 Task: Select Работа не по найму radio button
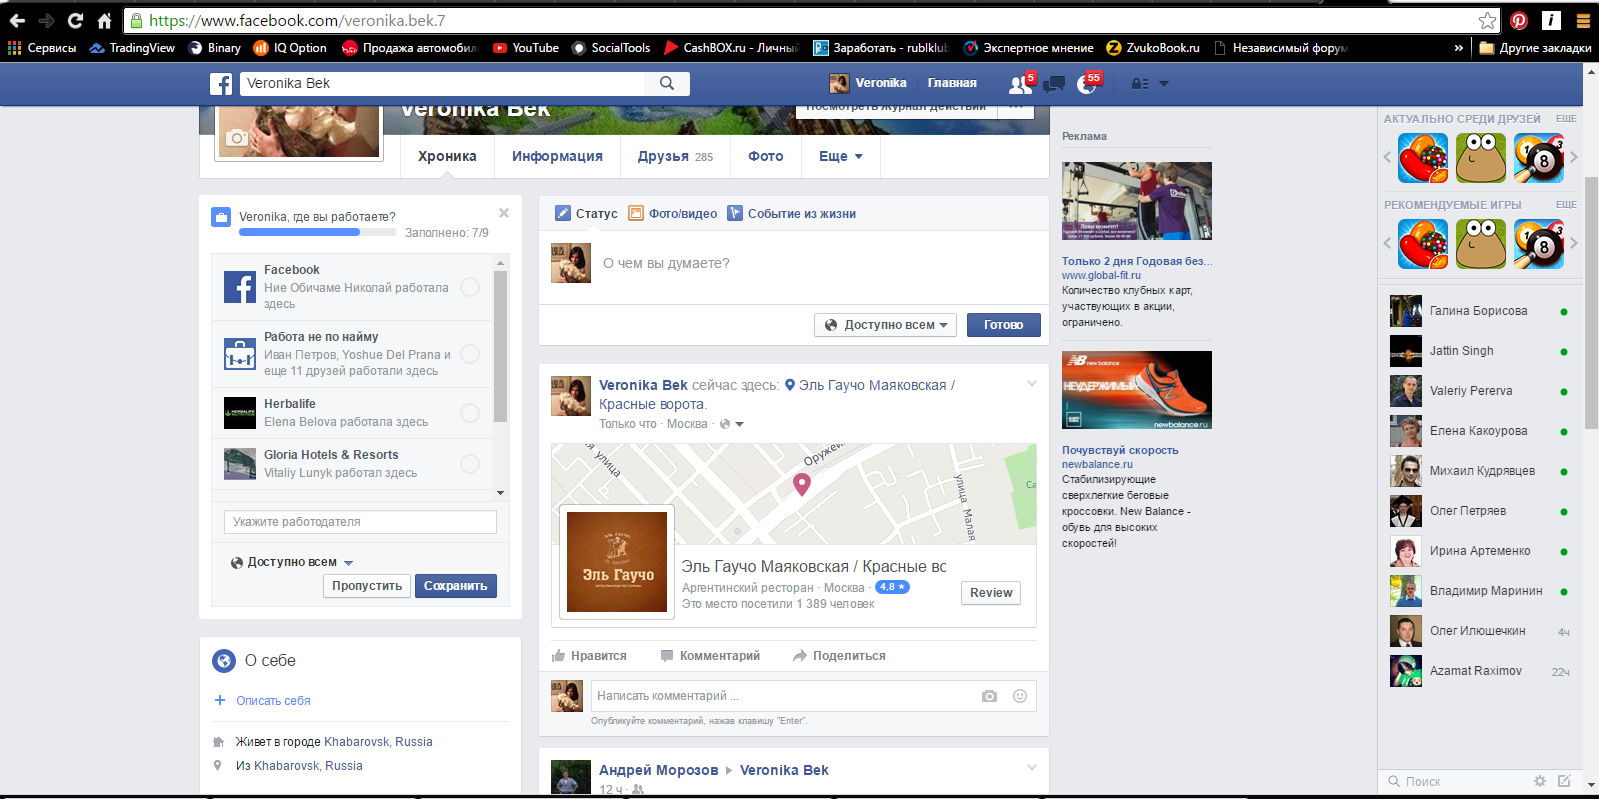(x=470, y=354)
